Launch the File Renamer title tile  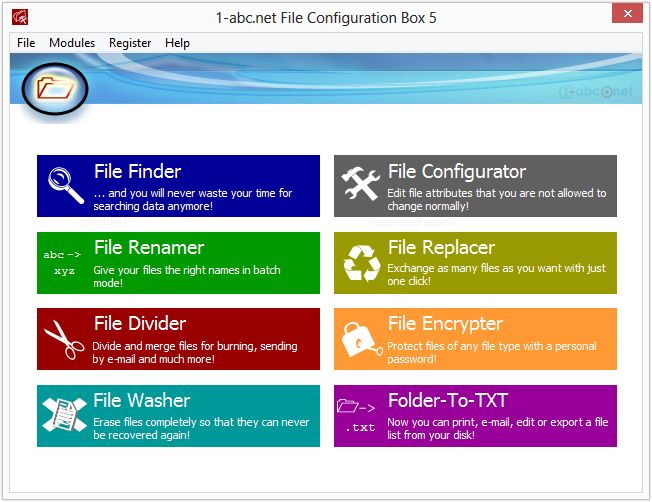149,247
